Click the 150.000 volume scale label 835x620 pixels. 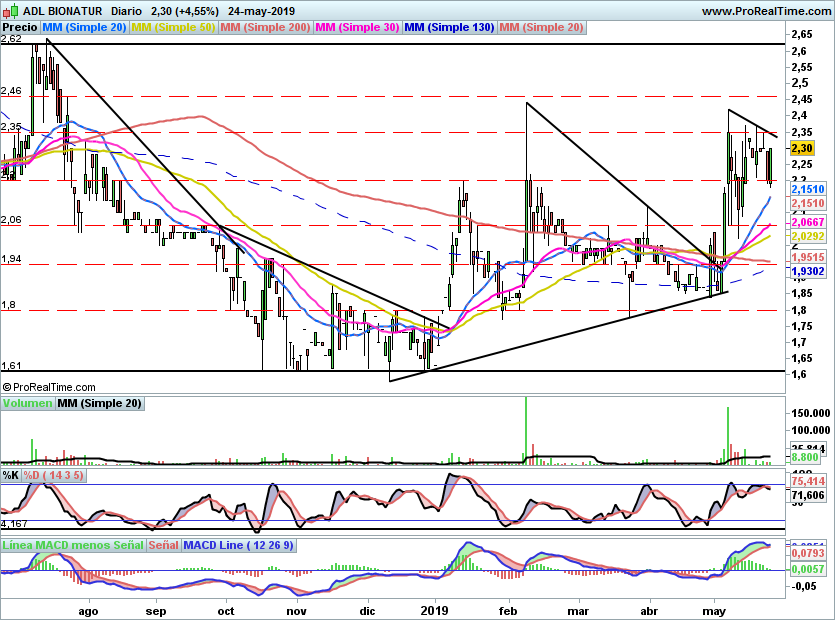point(811,413)
